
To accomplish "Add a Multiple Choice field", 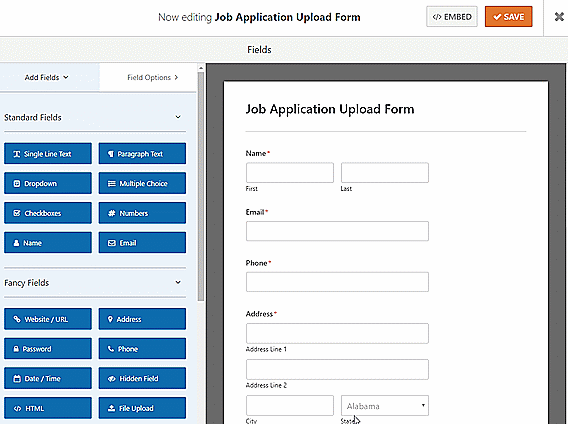I will [x=142, y=183].
